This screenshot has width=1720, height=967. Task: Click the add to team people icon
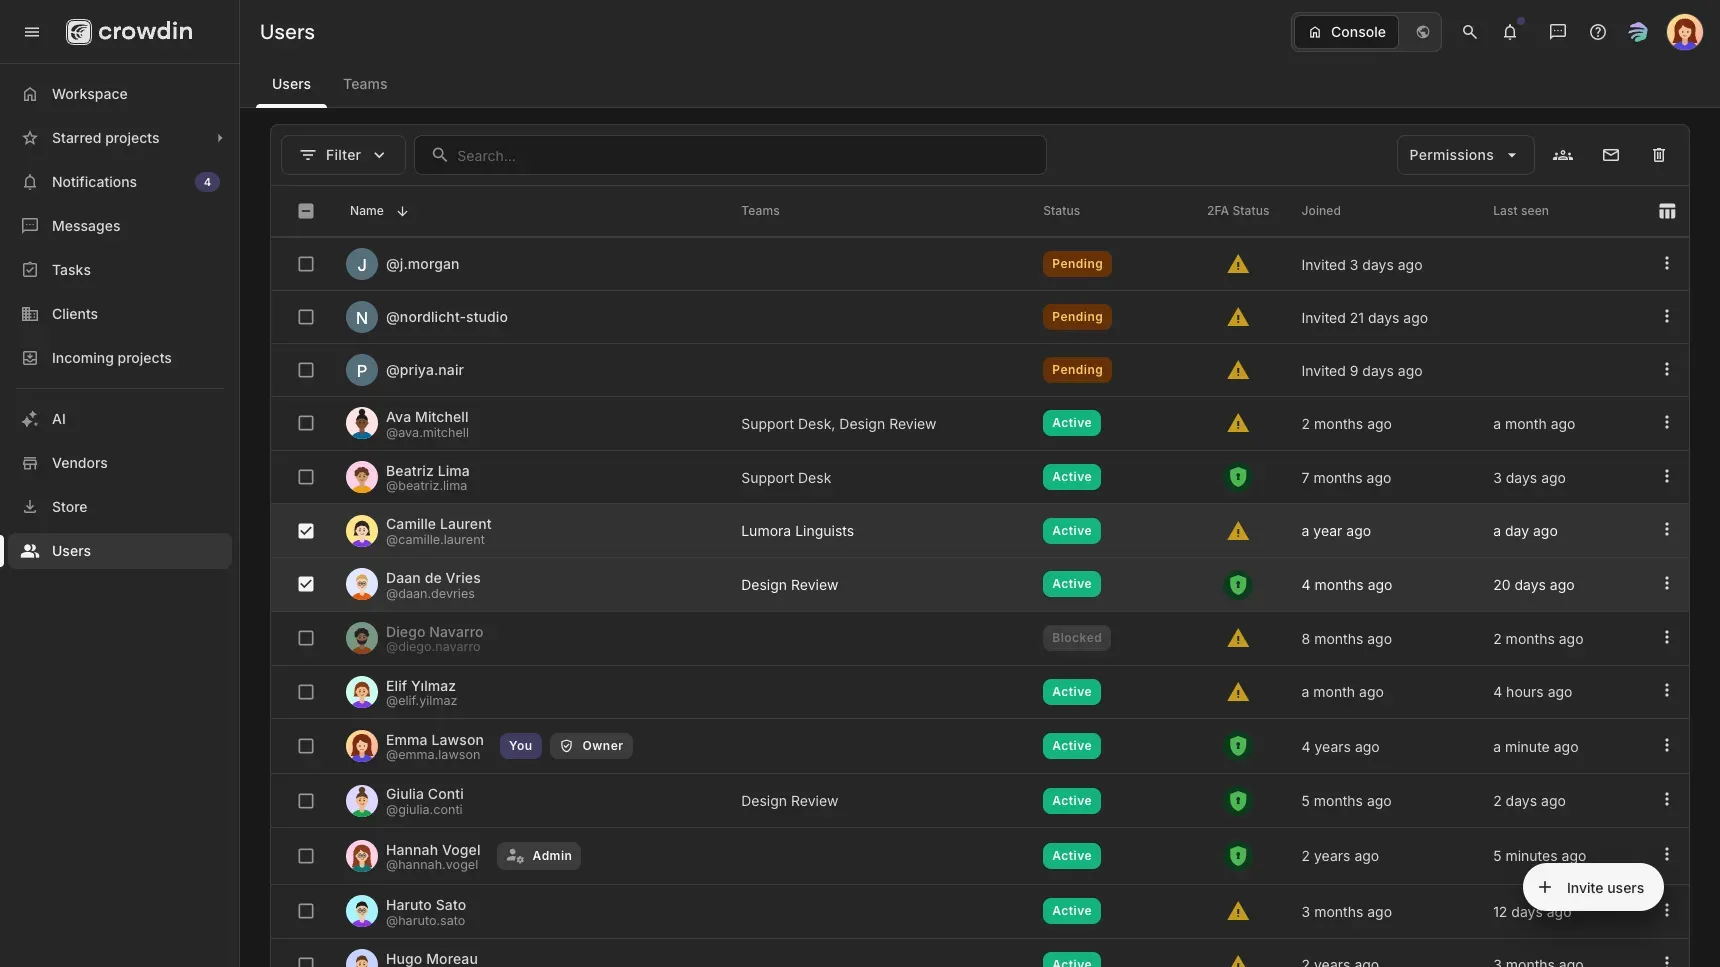click(1563, 155)
